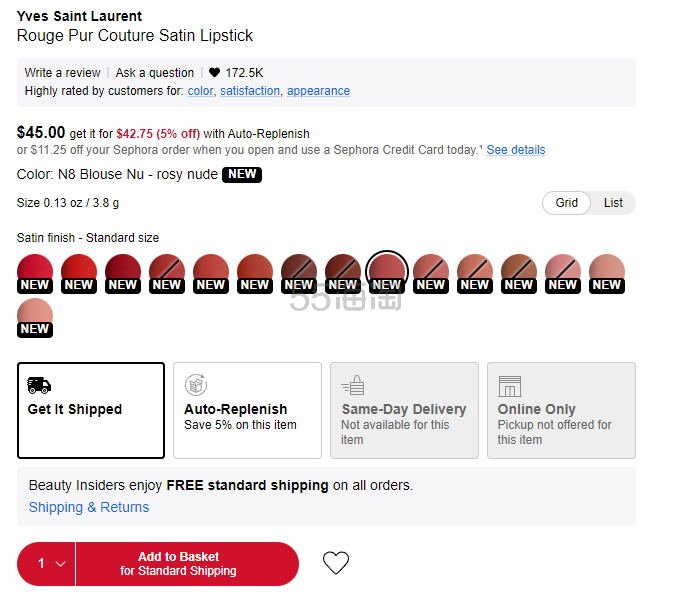Click Ask a question

[x=155, y=73]
